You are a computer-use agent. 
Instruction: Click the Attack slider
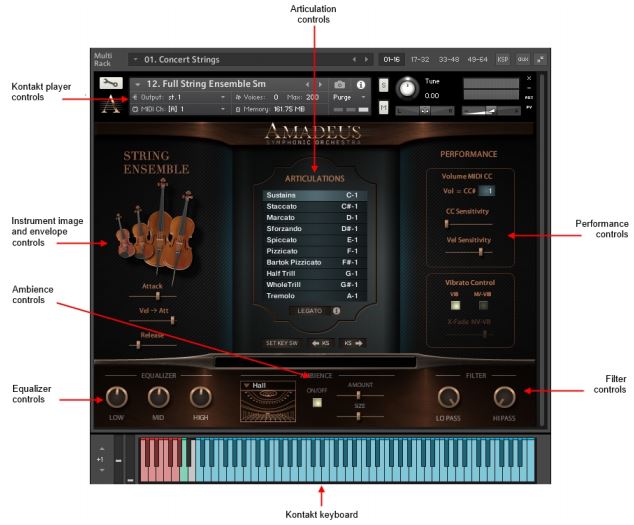point(153,296)
